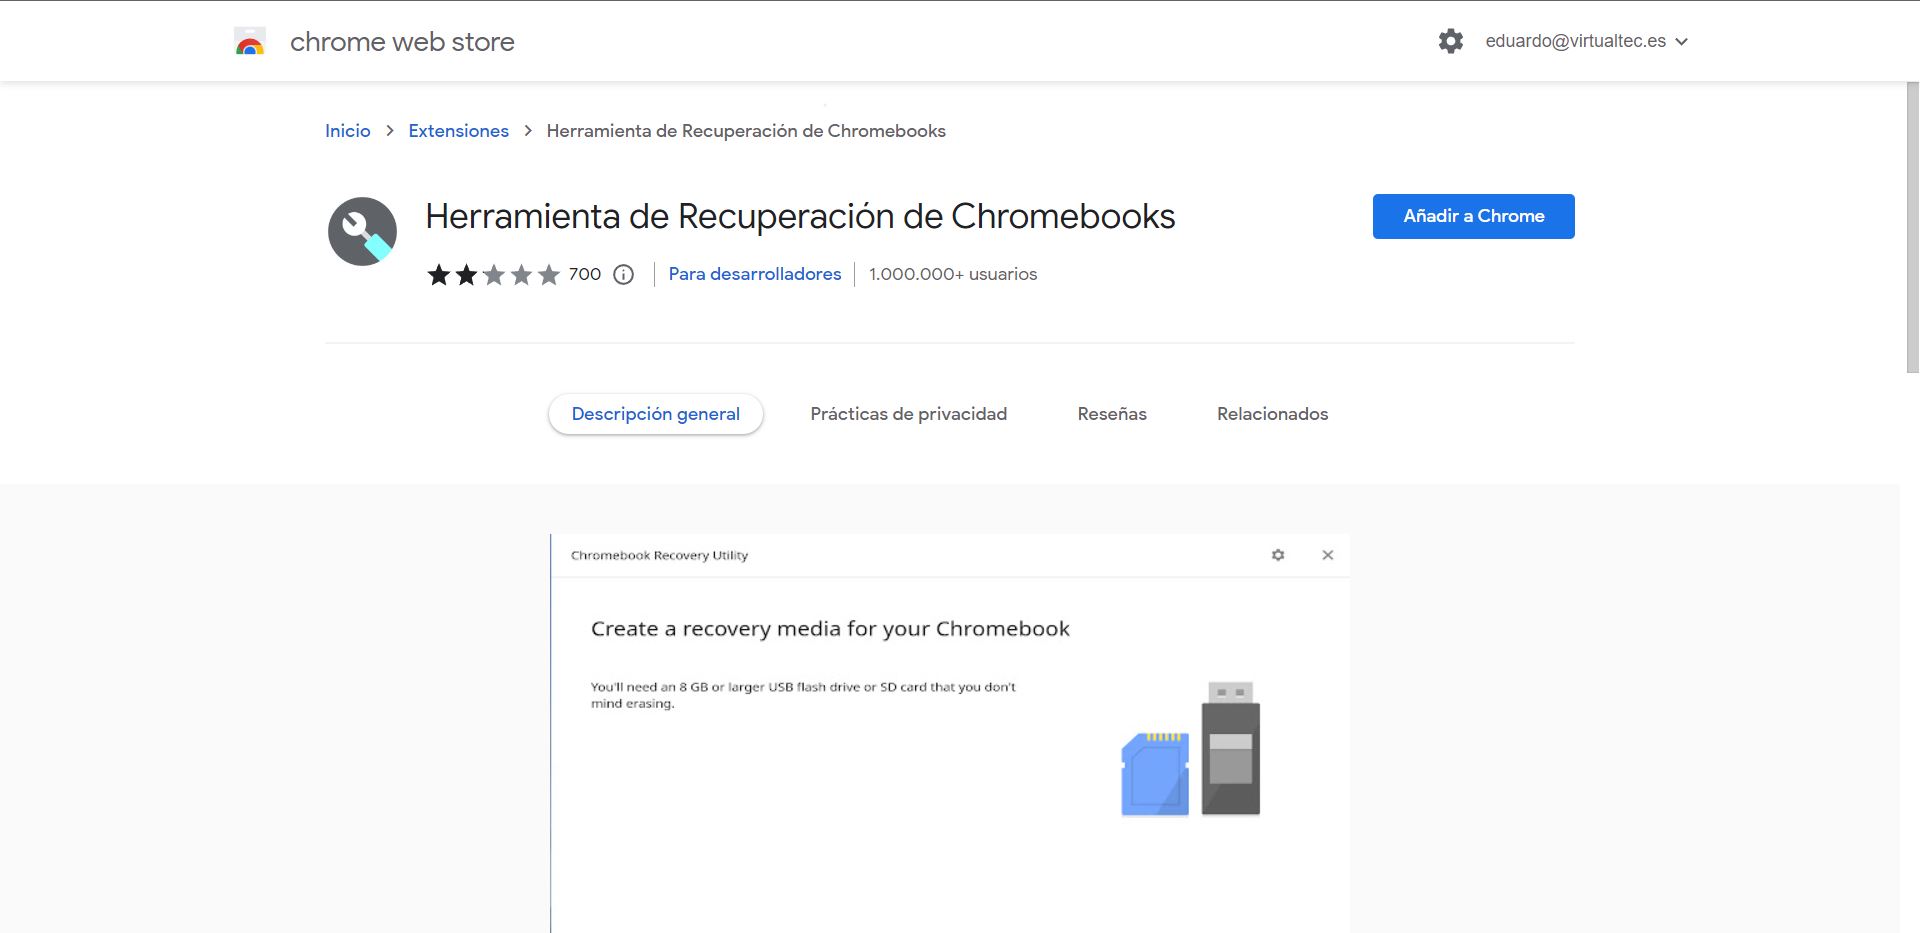Open the Relacionados tab

click(x=1272, y=414)
